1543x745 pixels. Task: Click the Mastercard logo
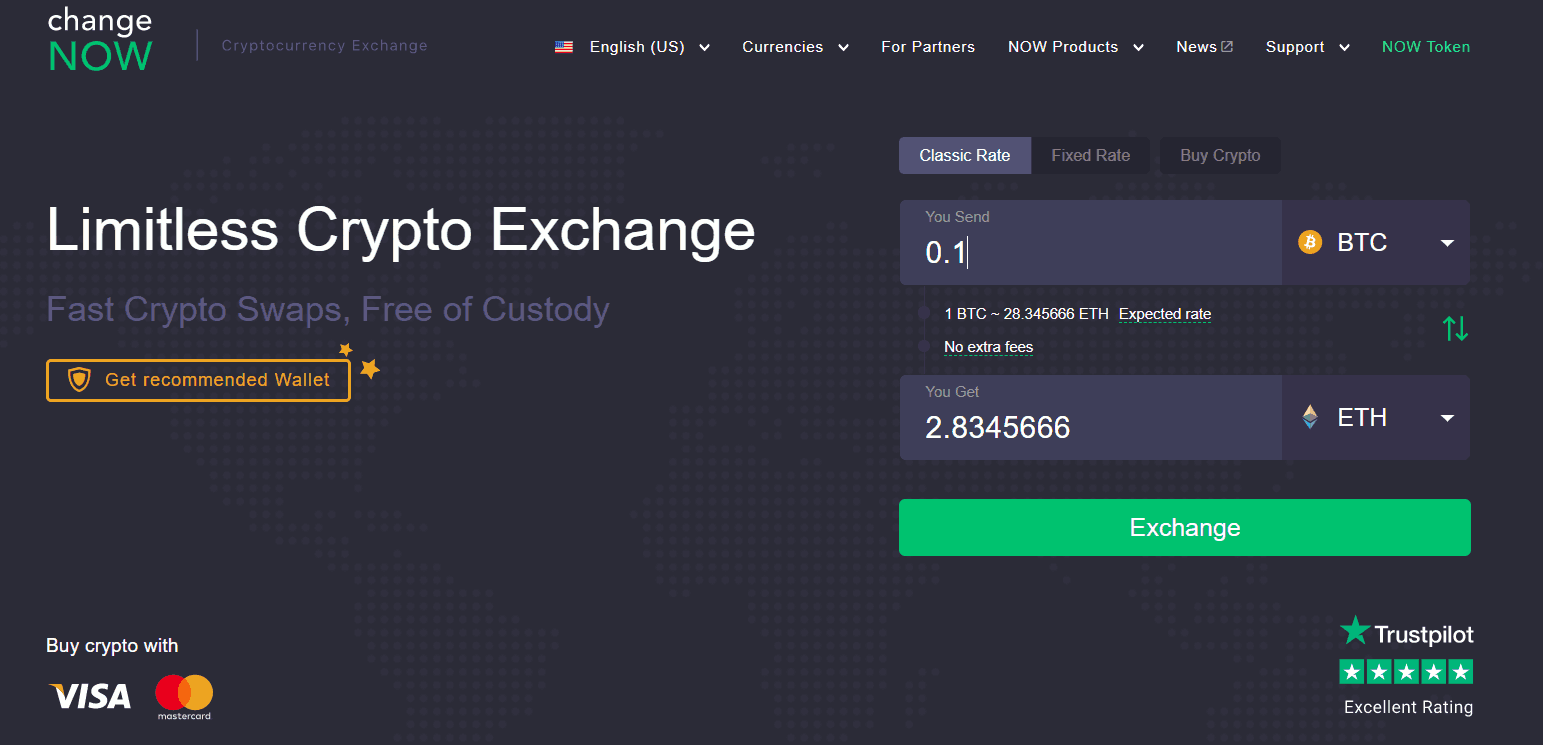(184, 696)
